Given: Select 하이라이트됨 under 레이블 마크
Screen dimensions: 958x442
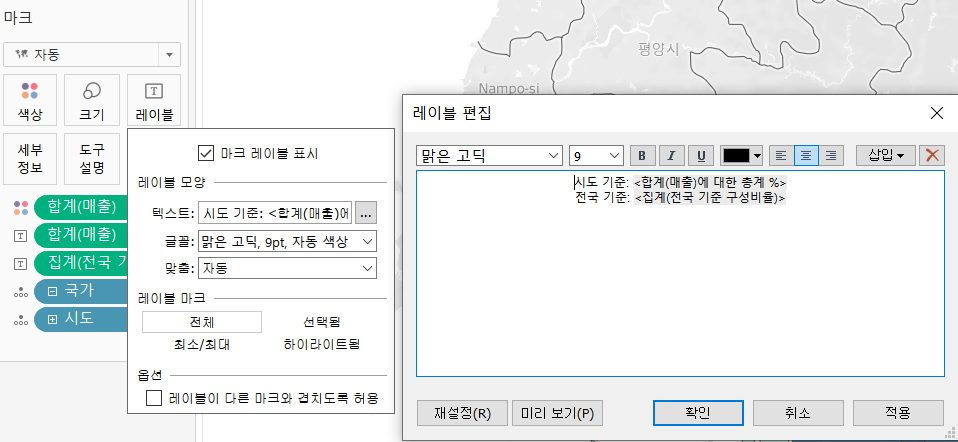Looking at the screenshot, I should point(321,345).
